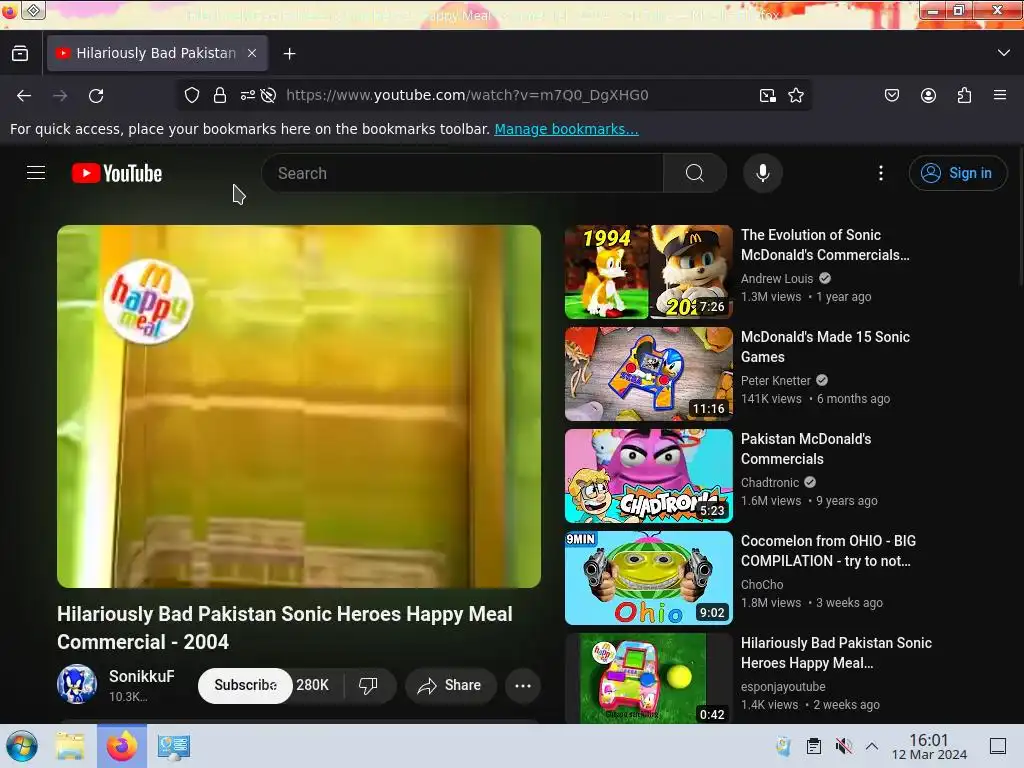1024x768 pixels.
Task: Subscribe to SonikkuF
Action: 245,685
